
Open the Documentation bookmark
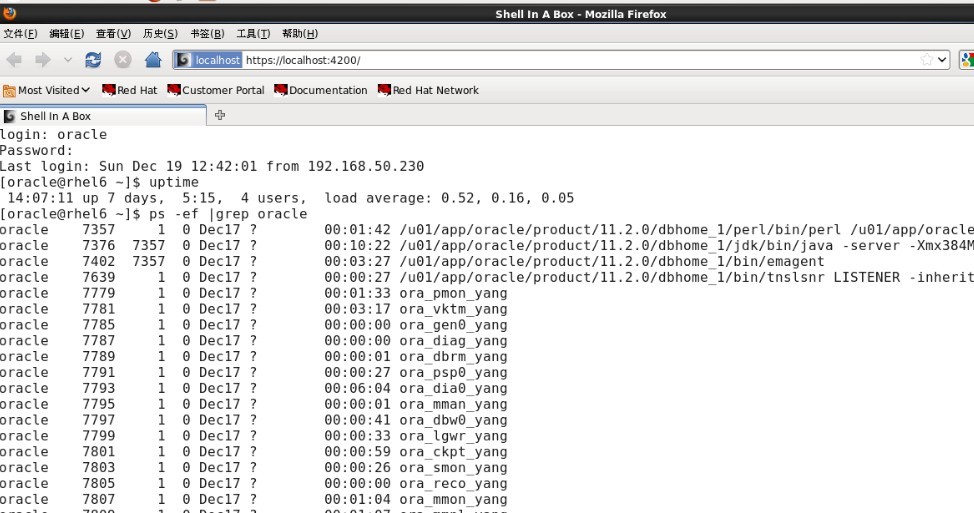321,90
